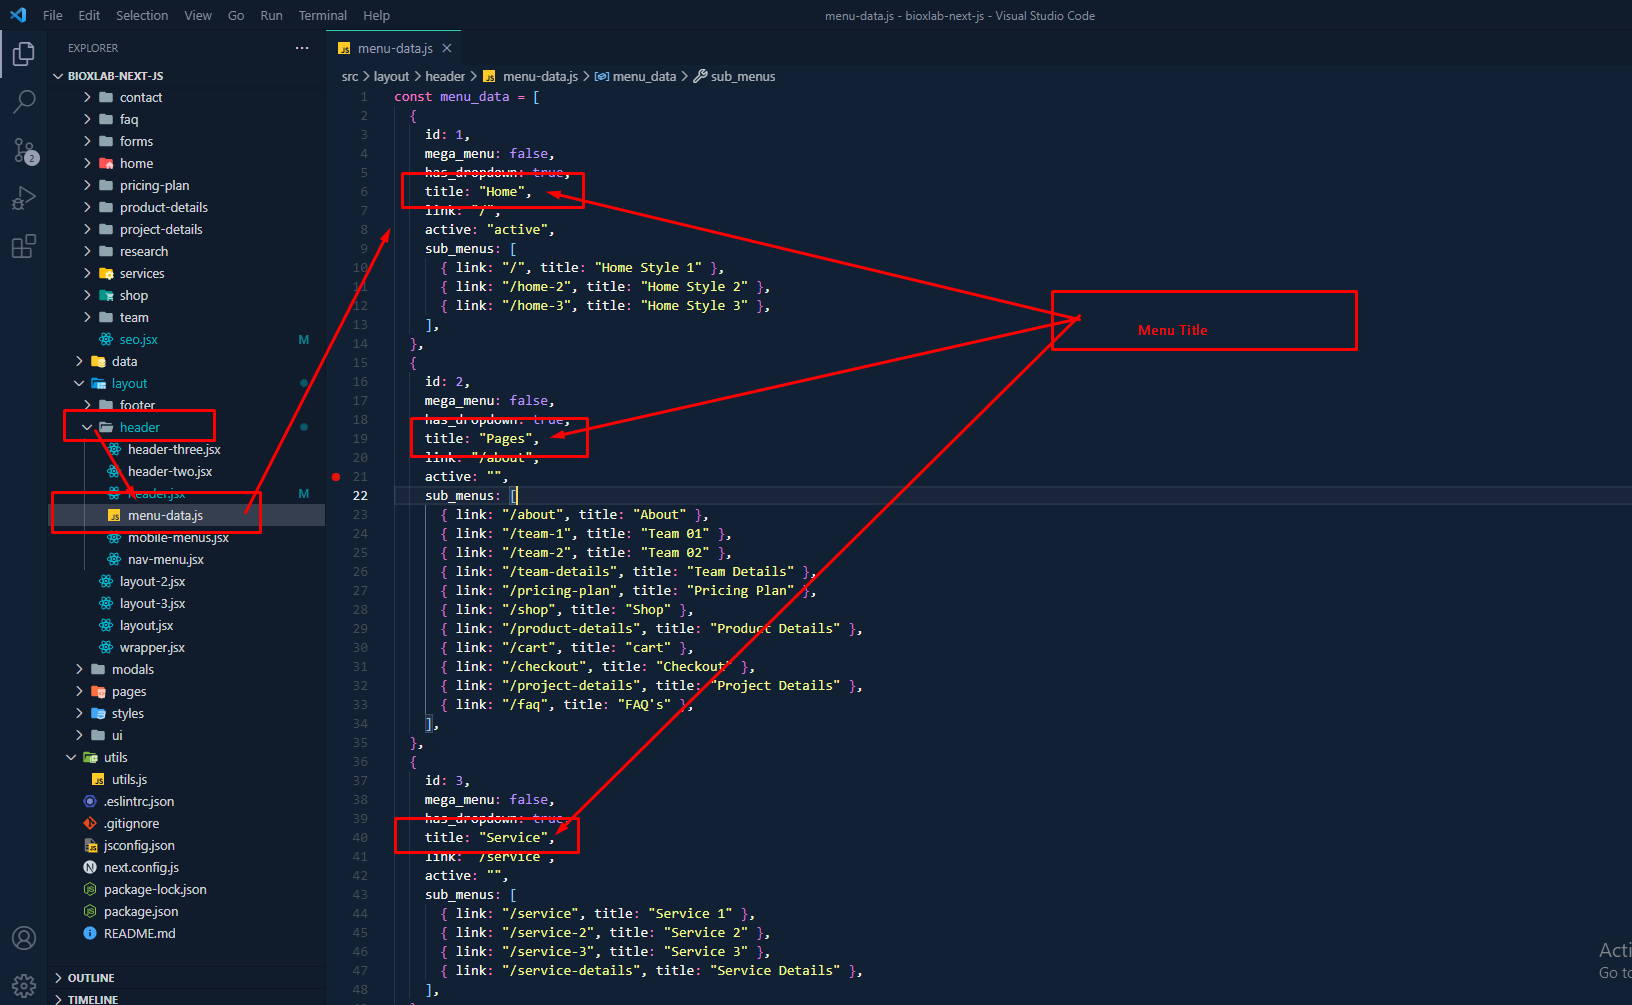Open Run and Debug view
Screen dimensions: 1632x1005
point(24,198)
